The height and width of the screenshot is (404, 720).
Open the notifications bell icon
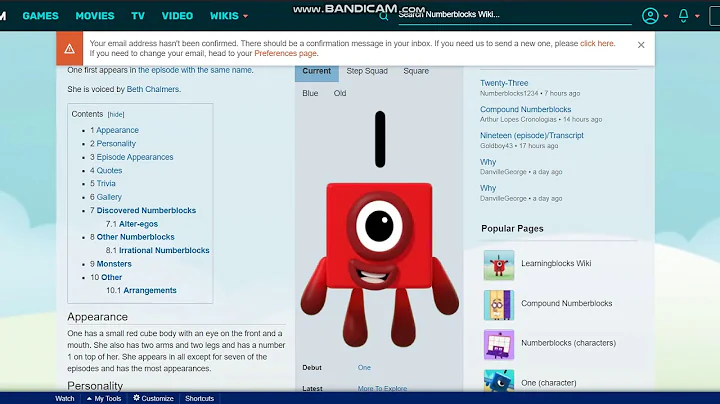(683, 16)
